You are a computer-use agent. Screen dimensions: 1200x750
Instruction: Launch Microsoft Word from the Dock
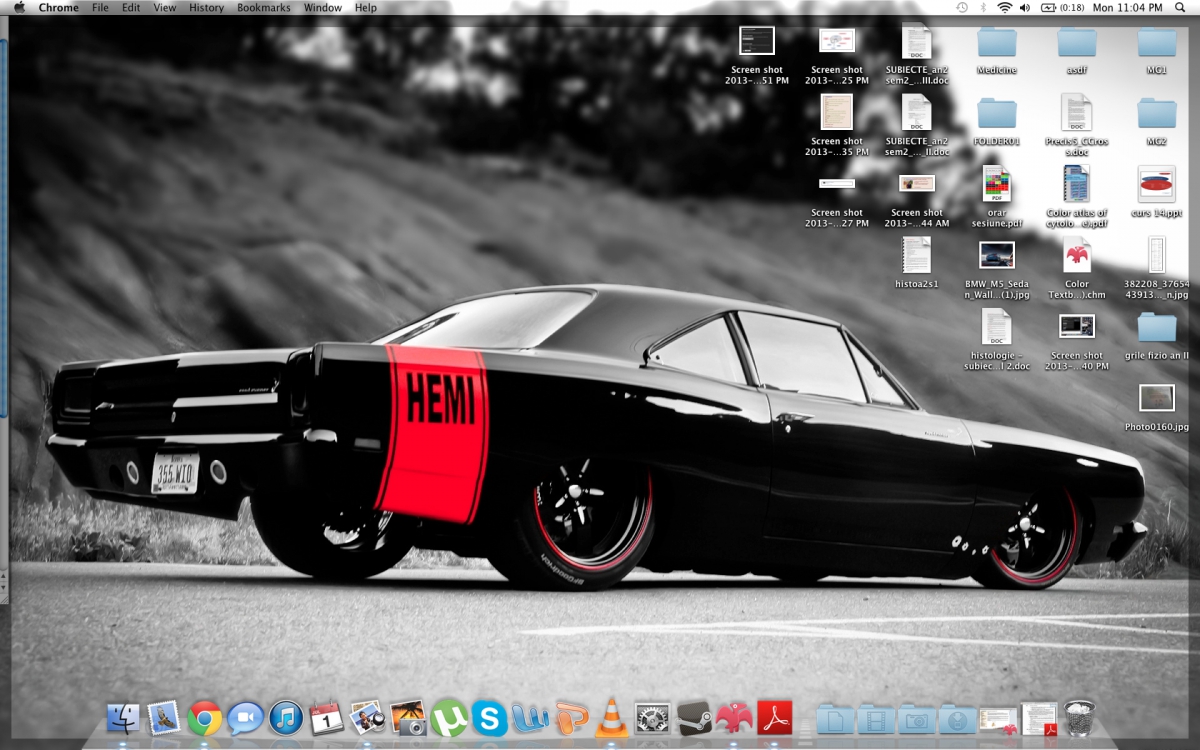pos(530,717)
